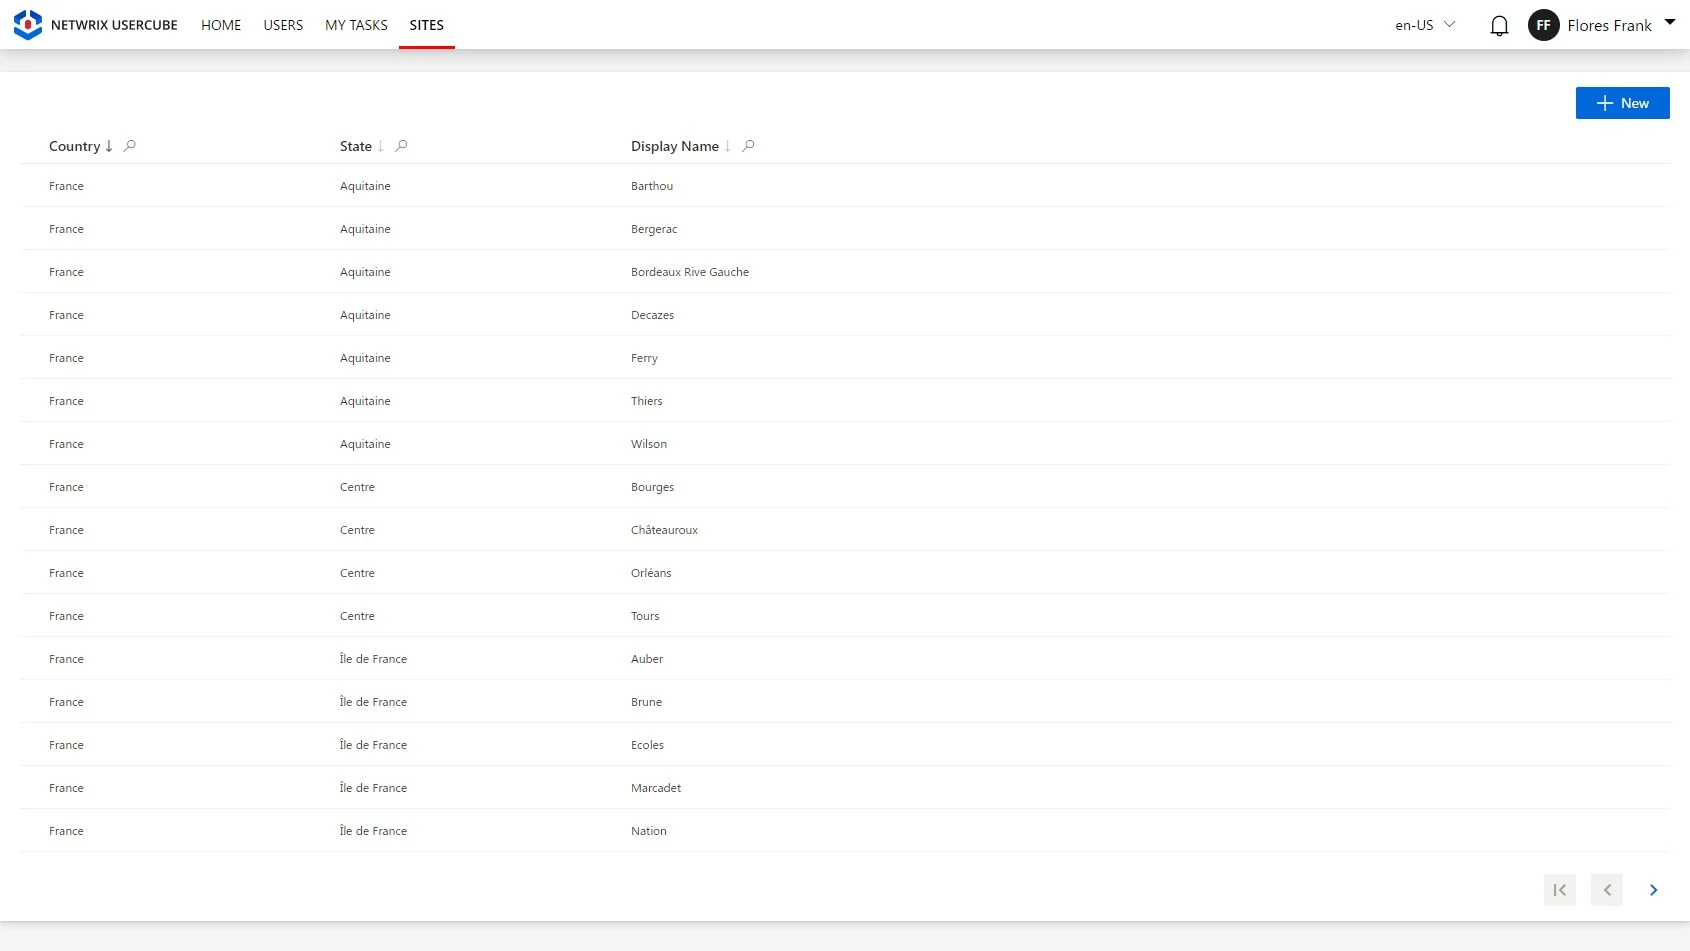Screen dimensions: 1690x951
Task: Sort by Display Name column arrow
Action: click(x=728, y=146)
